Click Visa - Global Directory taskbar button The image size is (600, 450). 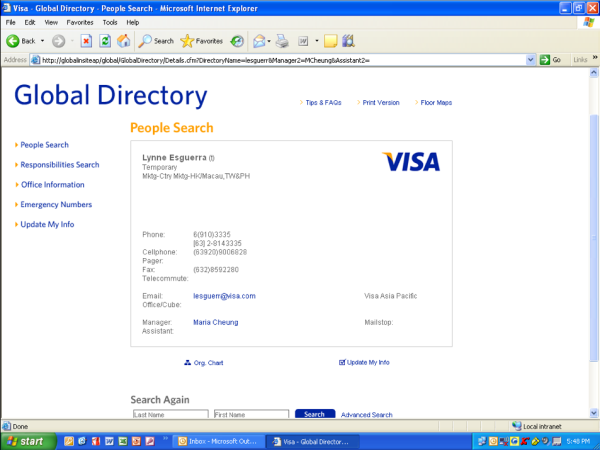pos(313,442)
